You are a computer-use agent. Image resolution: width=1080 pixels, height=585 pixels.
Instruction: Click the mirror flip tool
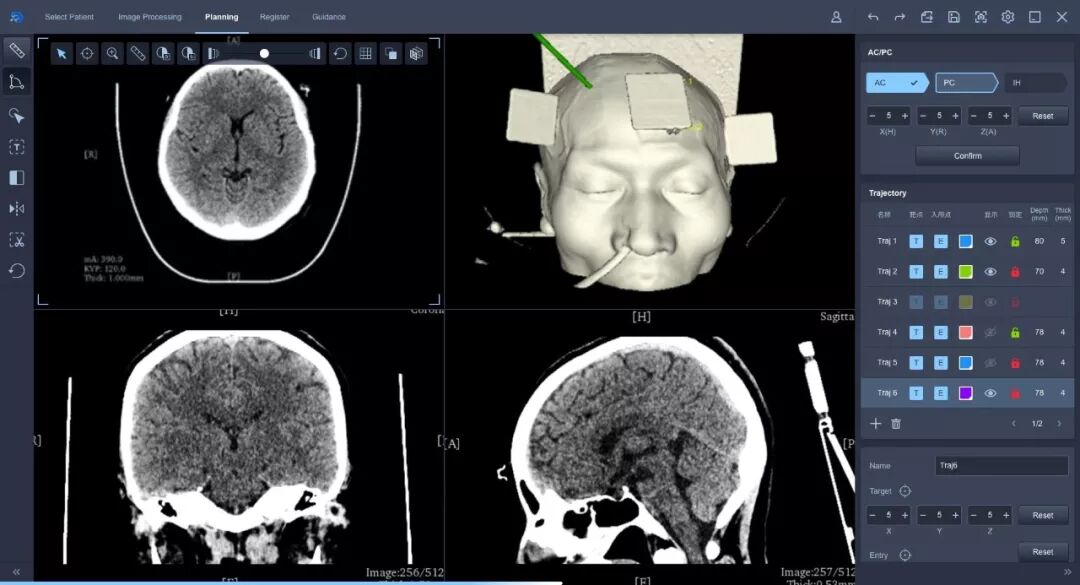[x=17, y=208]
